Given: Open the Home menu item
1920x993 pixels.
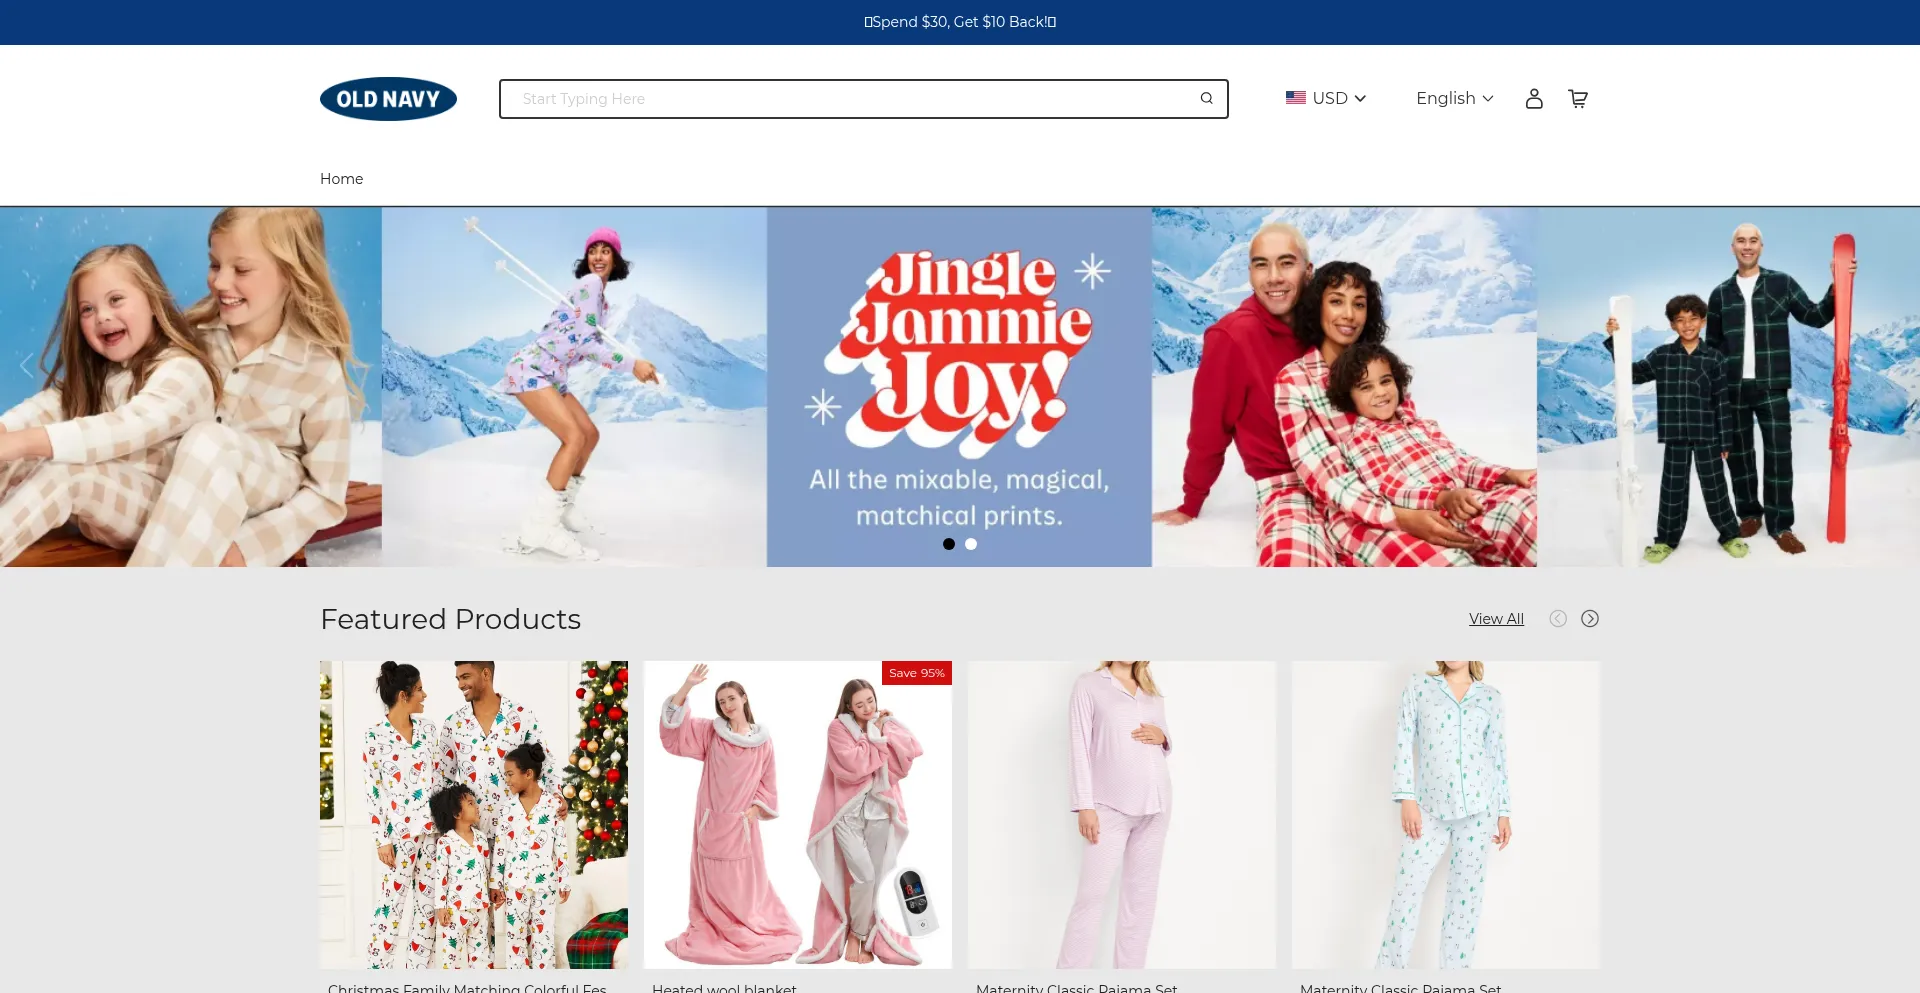Looking at the screenshot, I should click(341, 179).
